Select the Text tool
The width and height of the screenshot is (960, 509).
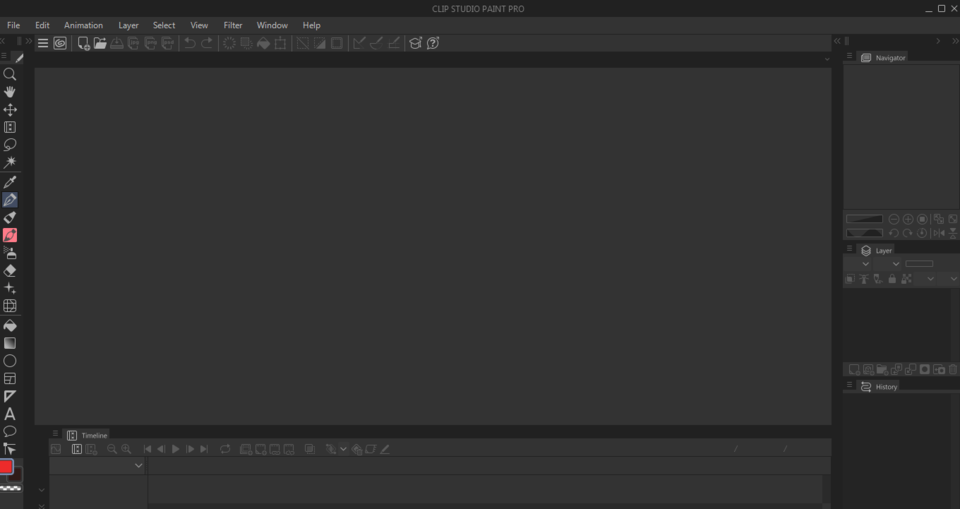click(10, 414)
